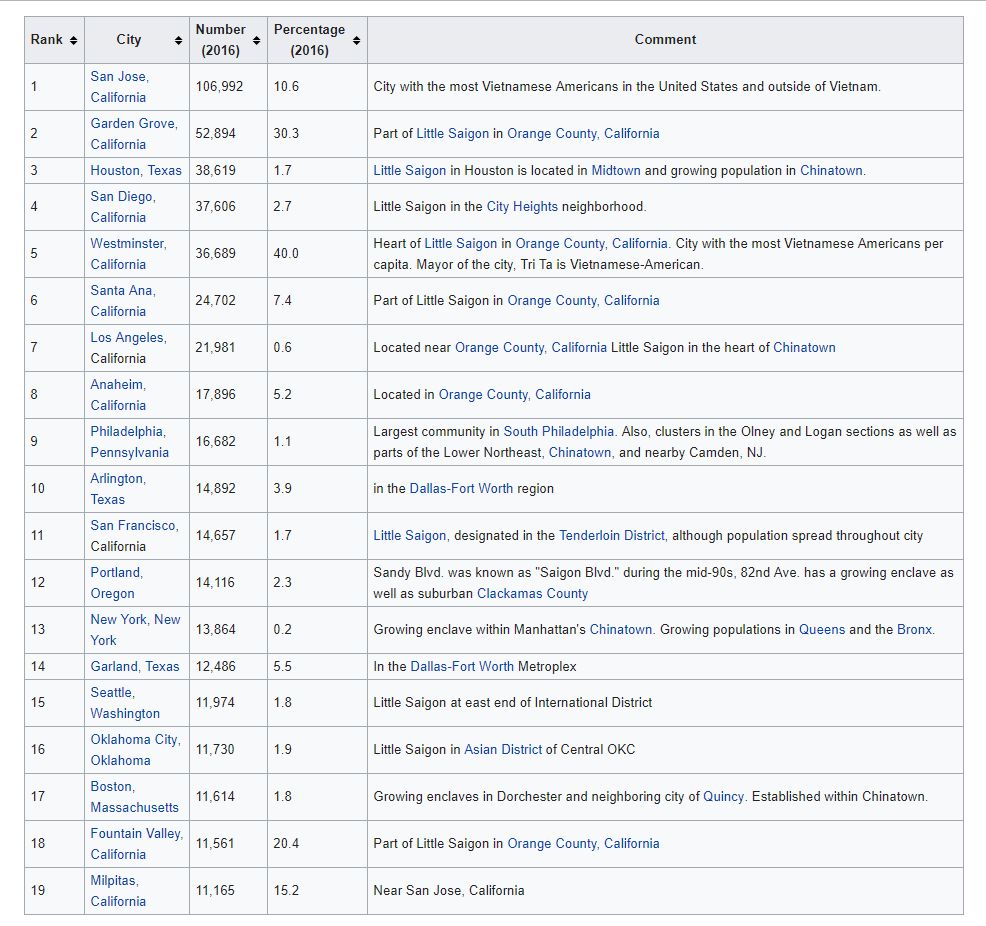This screenshot has width=986, height=926.
Task: Open the City Heights neighborhood link
Action: 521,207
